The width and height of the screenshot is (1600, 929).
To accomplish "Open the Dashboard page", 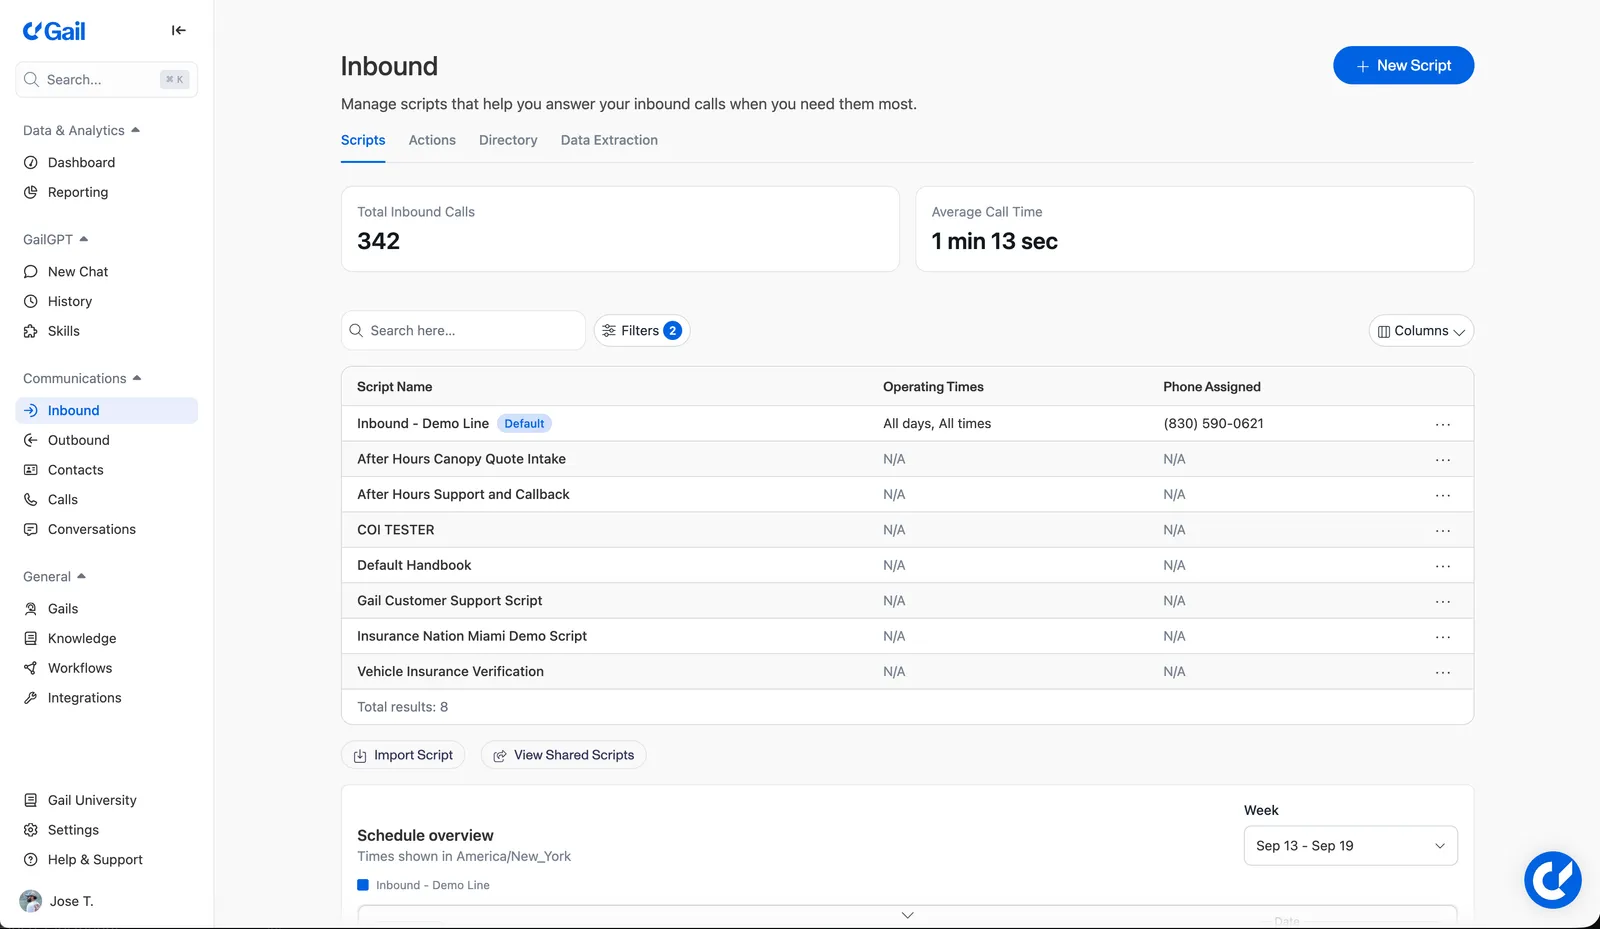I will (x=81, y=163).
